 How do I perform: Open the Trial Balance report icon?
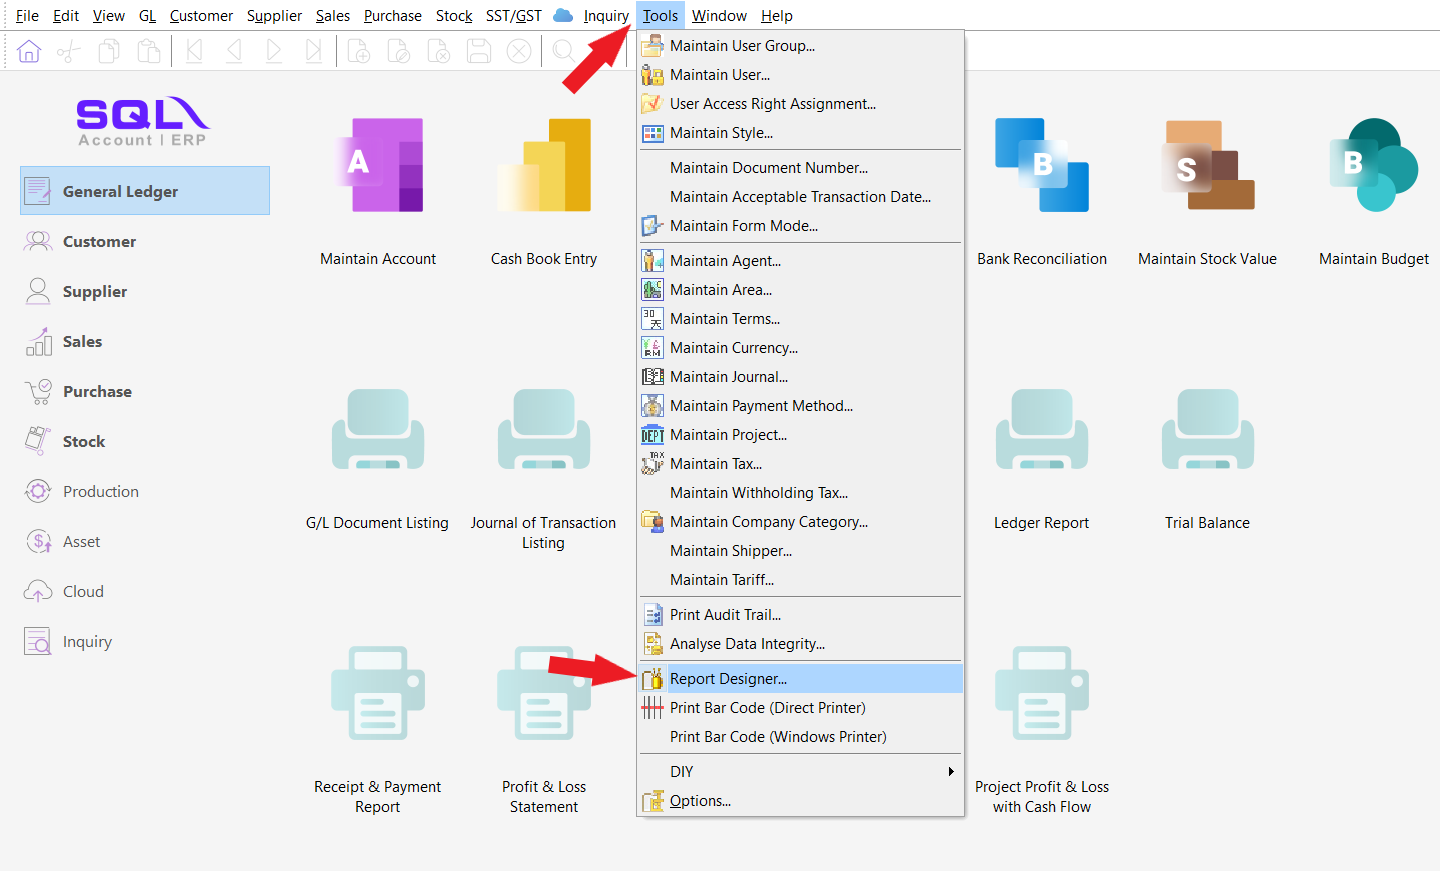click(1207, 430)
